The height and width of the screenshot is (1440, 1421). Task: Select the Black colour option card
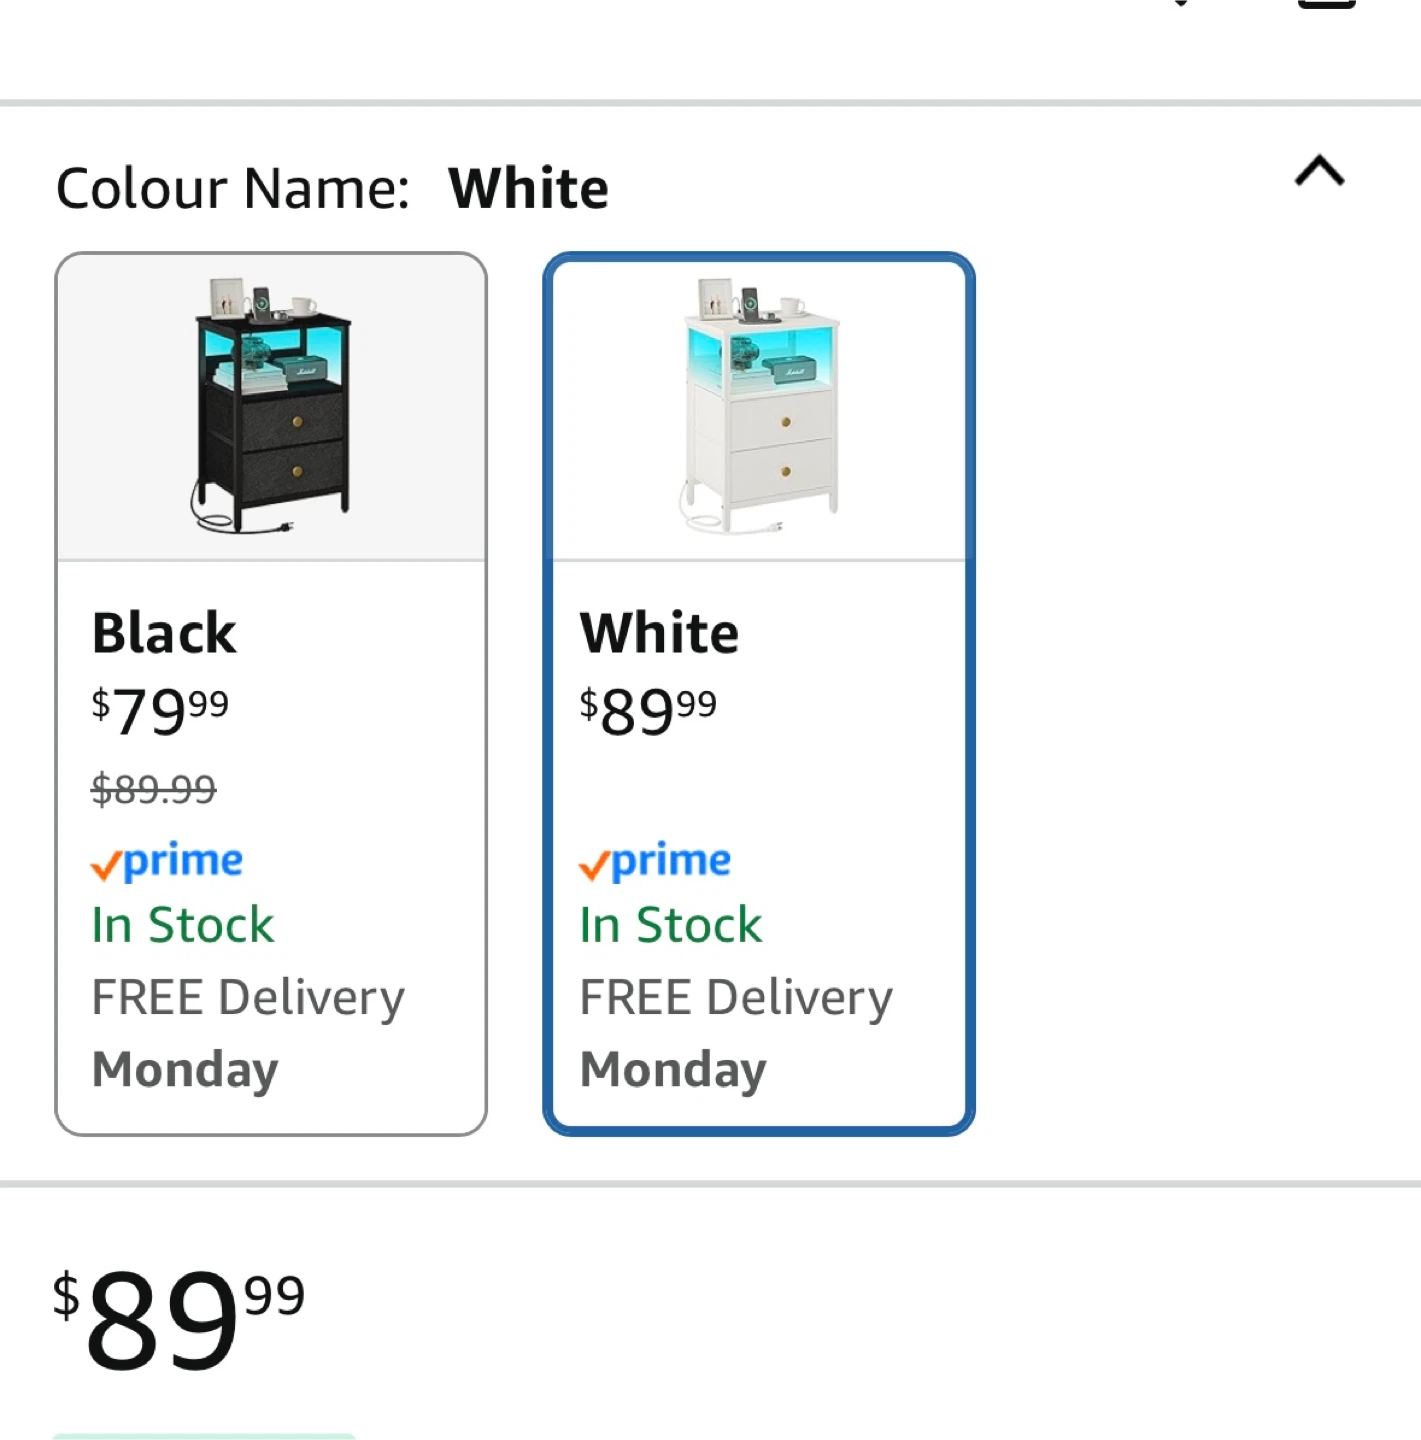(271, 692)
